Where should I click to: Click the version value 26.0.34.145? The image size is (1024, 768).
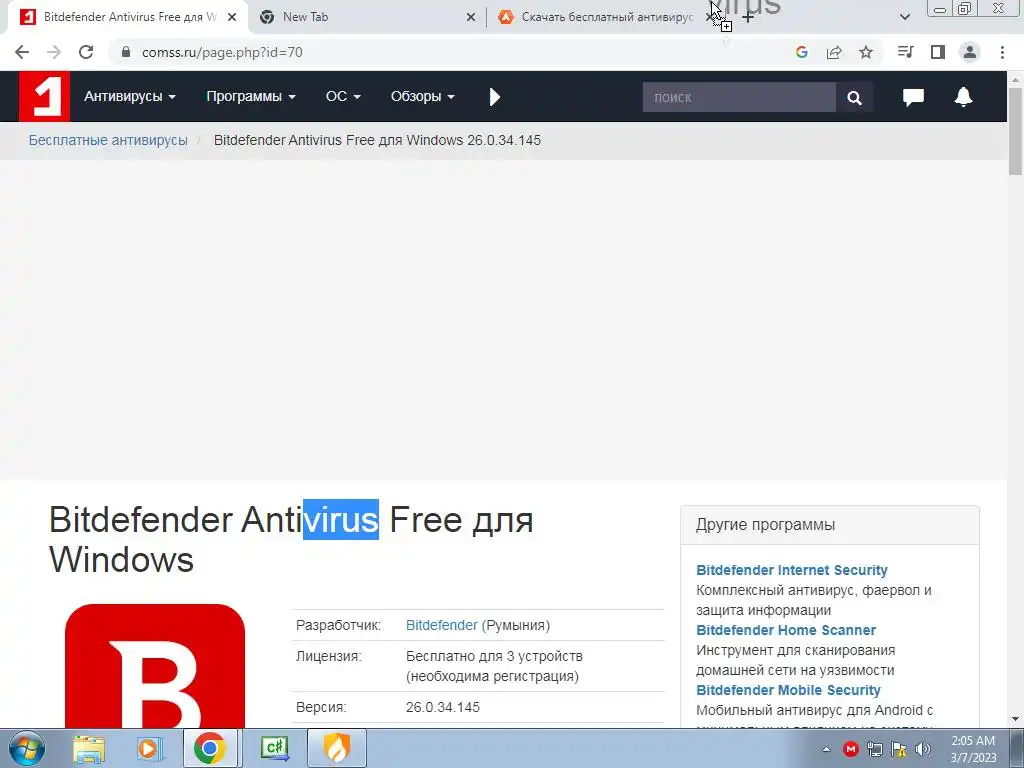pyautogui.click(x=443, y=707)
